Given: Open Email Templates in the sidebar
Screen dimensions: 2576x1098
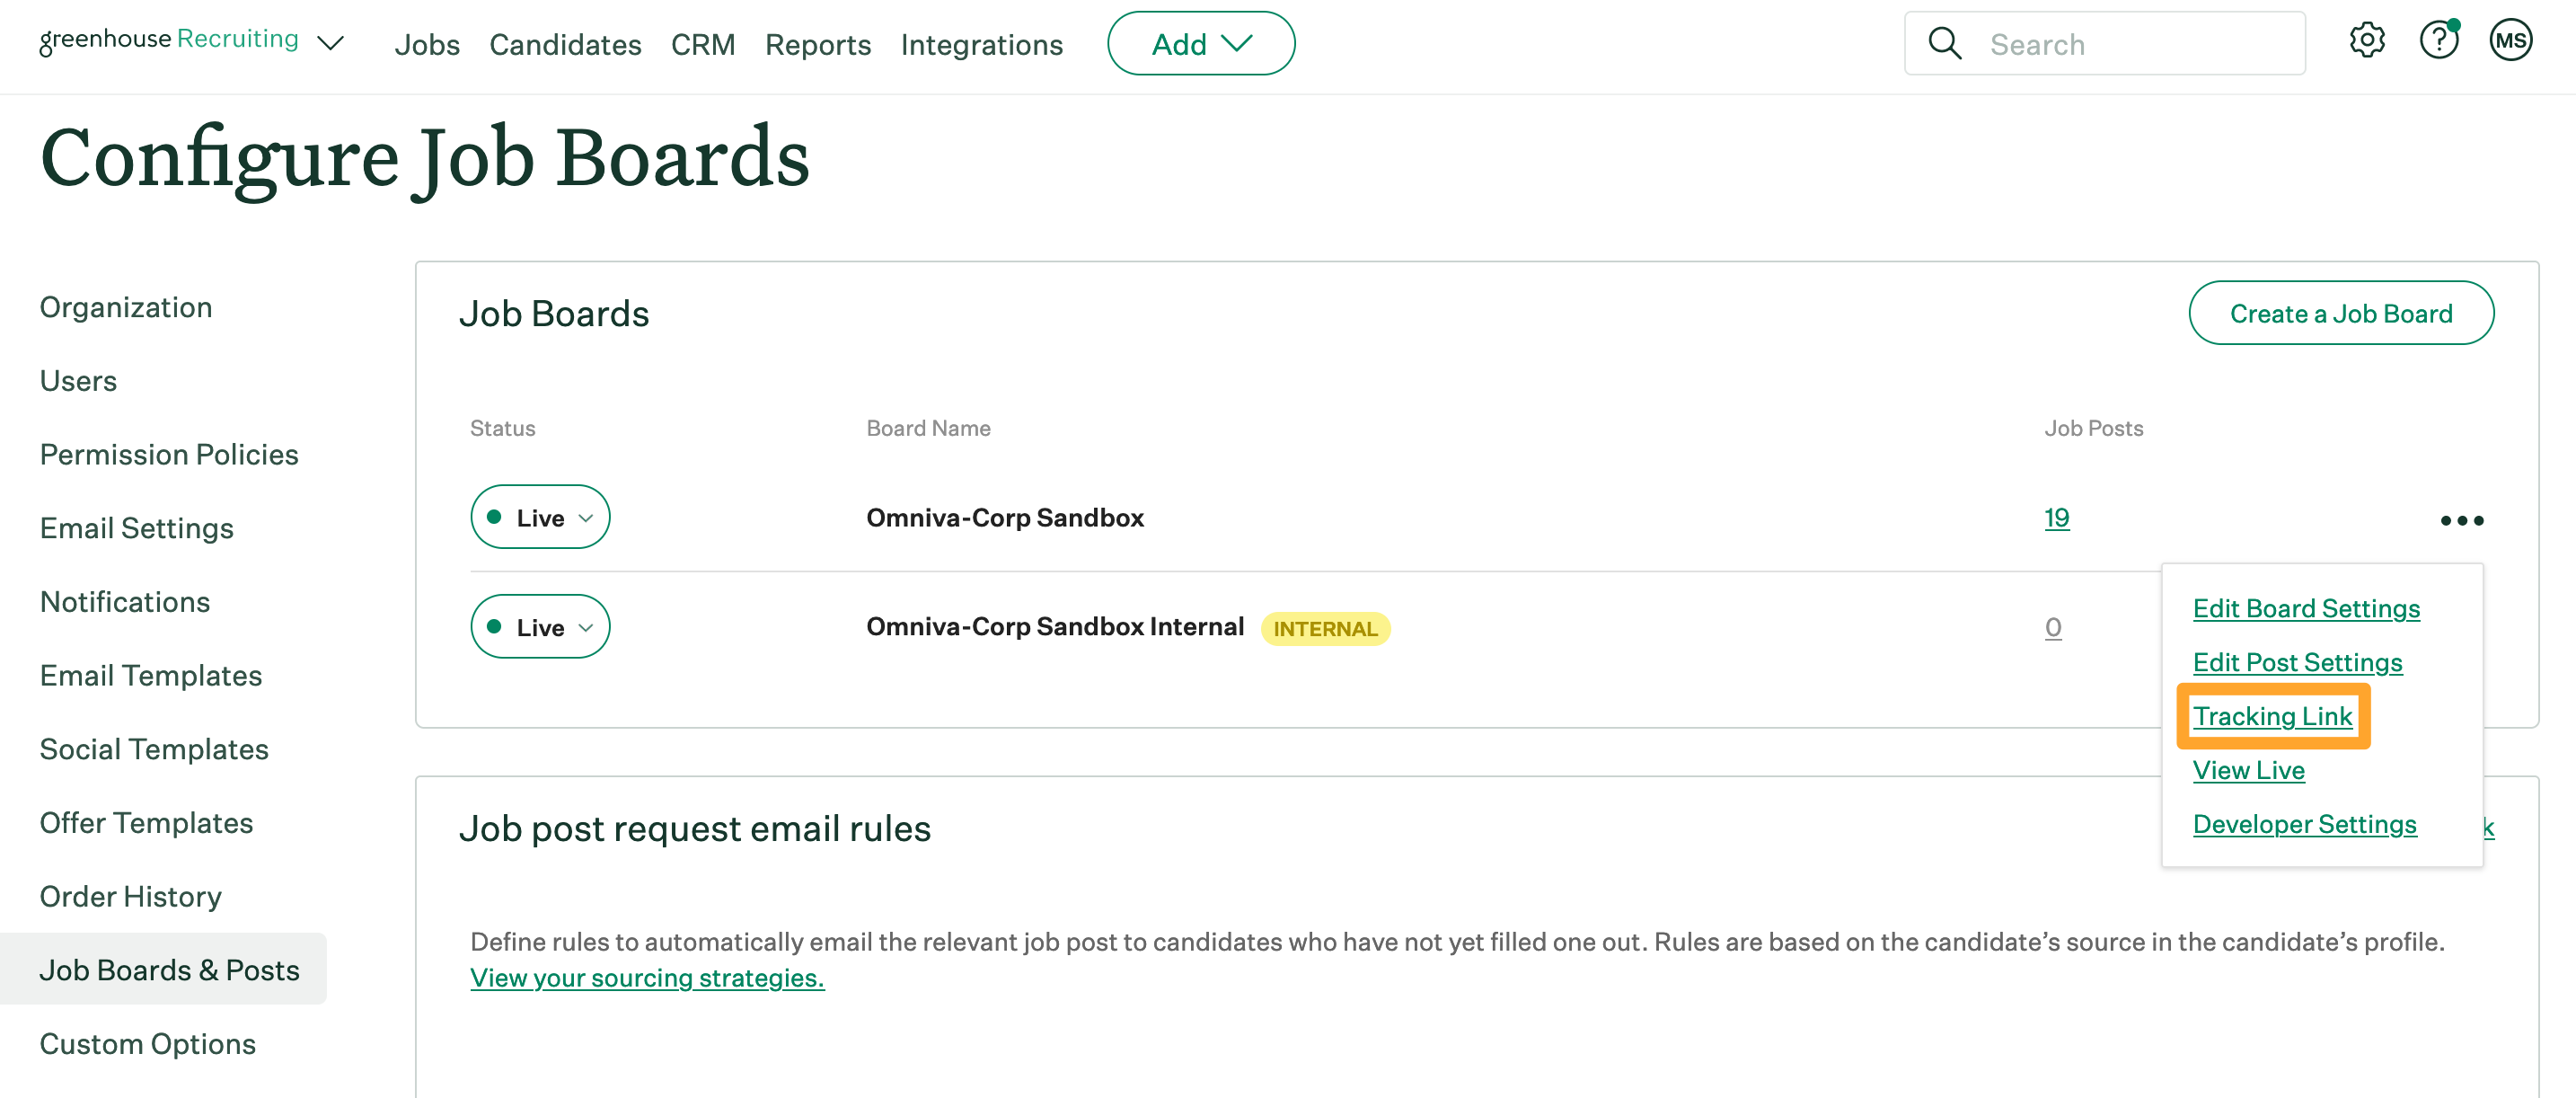Looking at the screenshot, I should coord(151,675).
